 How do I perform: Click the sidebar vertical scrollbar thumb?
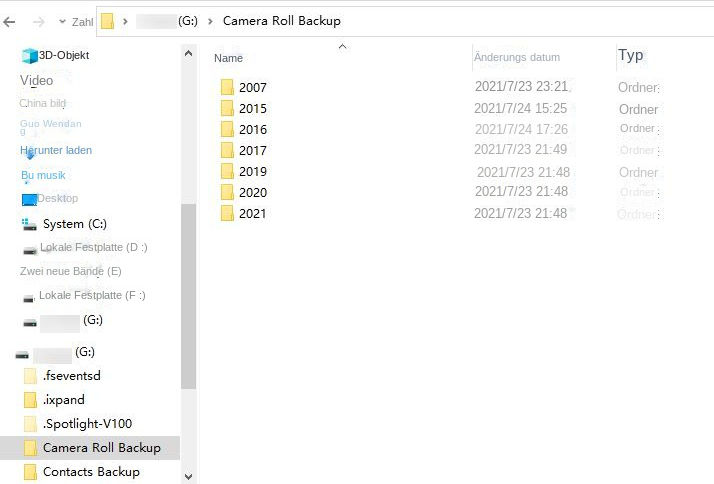[189, 296]
